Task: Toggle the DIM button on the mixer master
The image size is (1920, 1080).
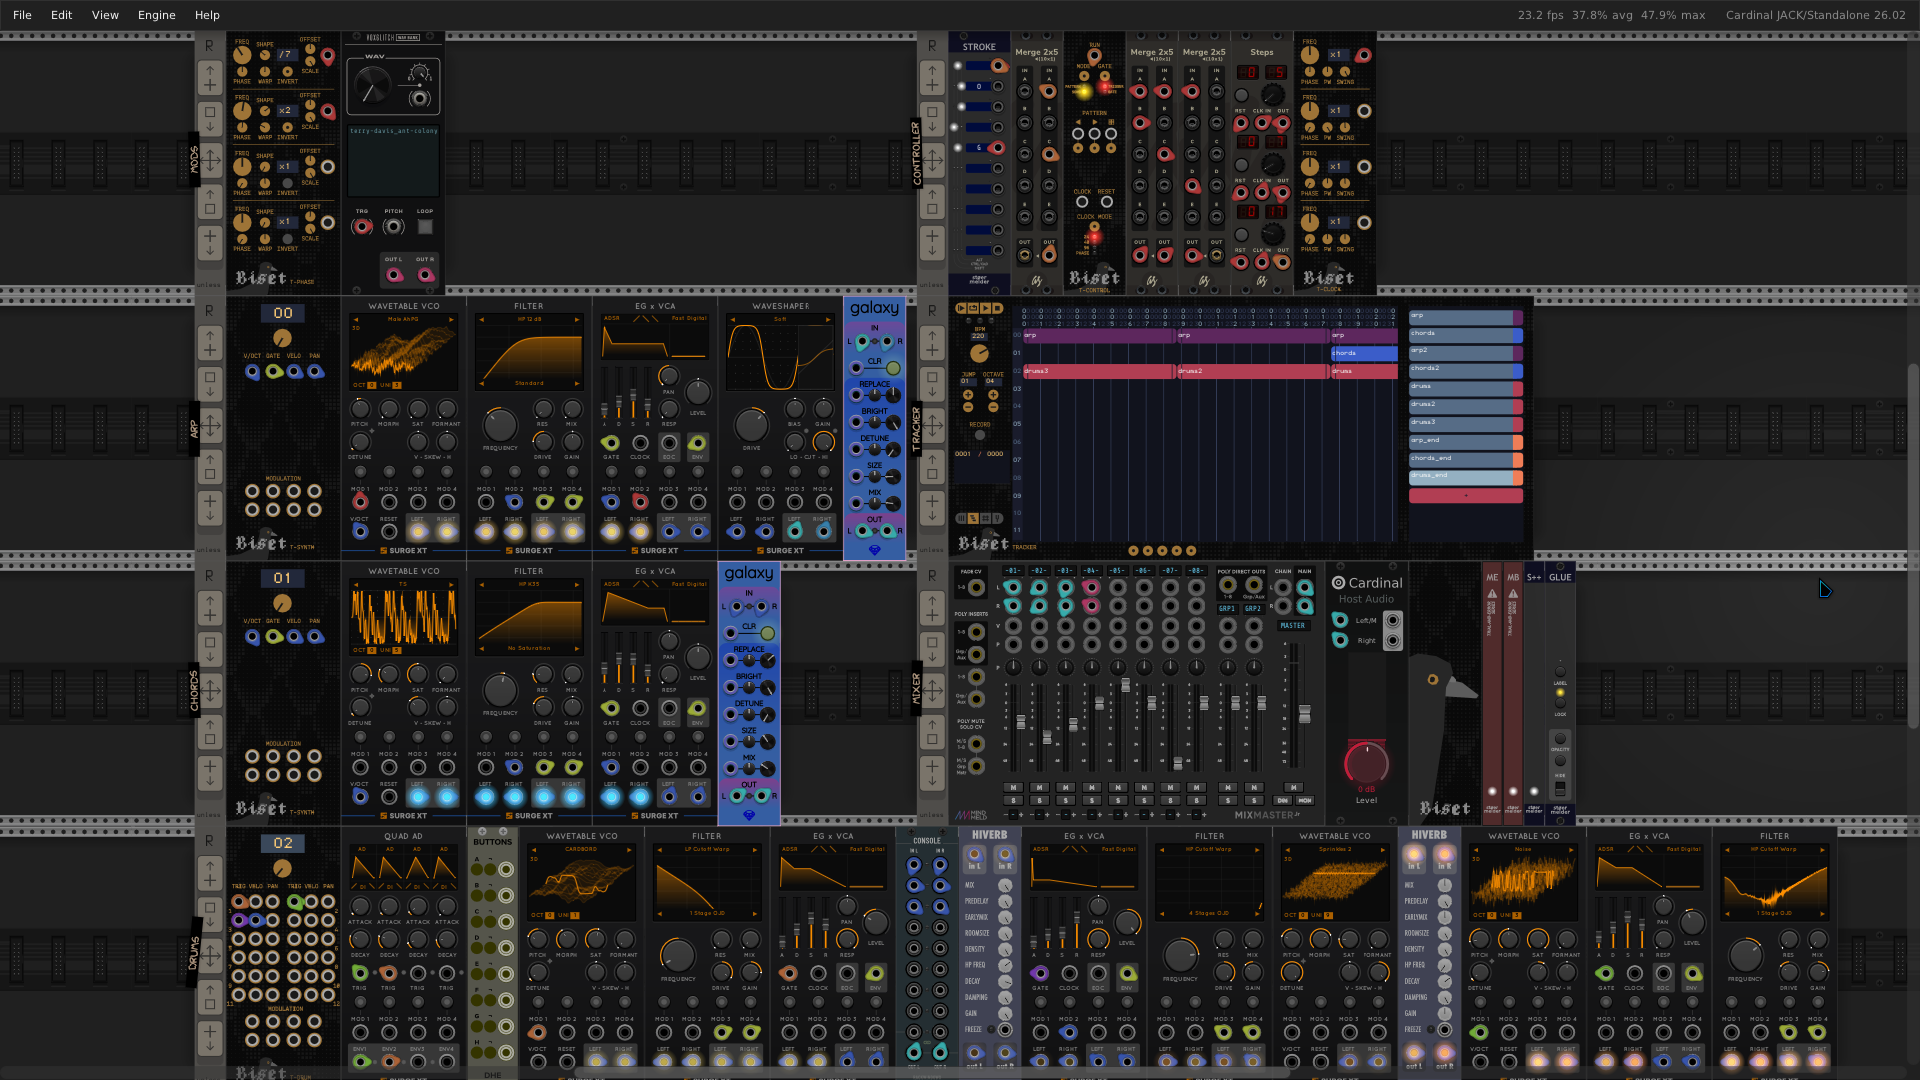Action: pos(1282,800)
